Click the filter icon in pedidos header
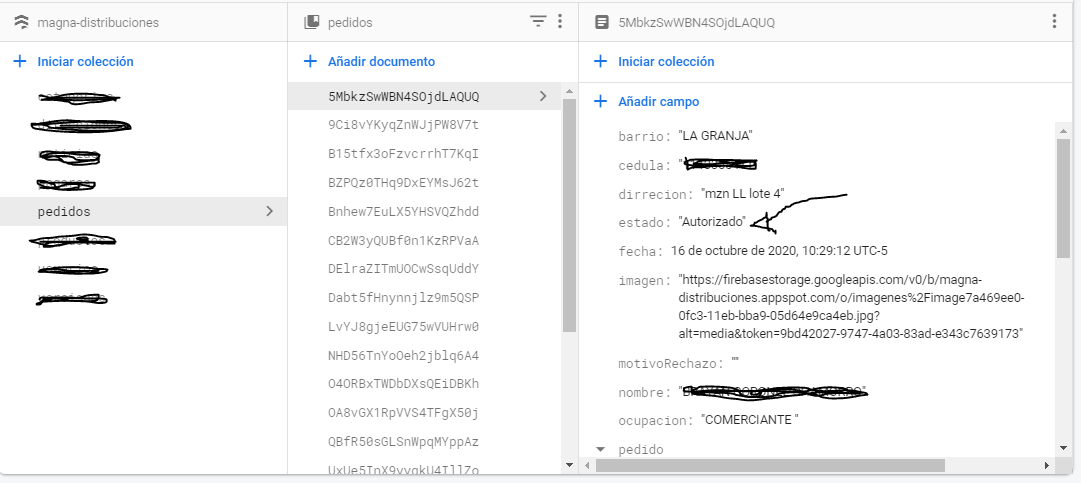Image resolution: width=1081 pixels, height=483 pixels. (538, 21)
